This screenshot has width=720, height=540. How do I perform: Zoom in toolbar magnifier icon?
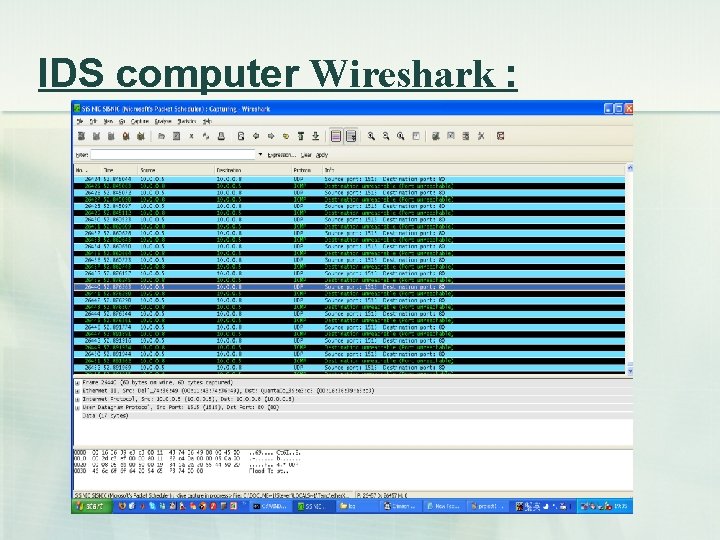coord(371,136)
